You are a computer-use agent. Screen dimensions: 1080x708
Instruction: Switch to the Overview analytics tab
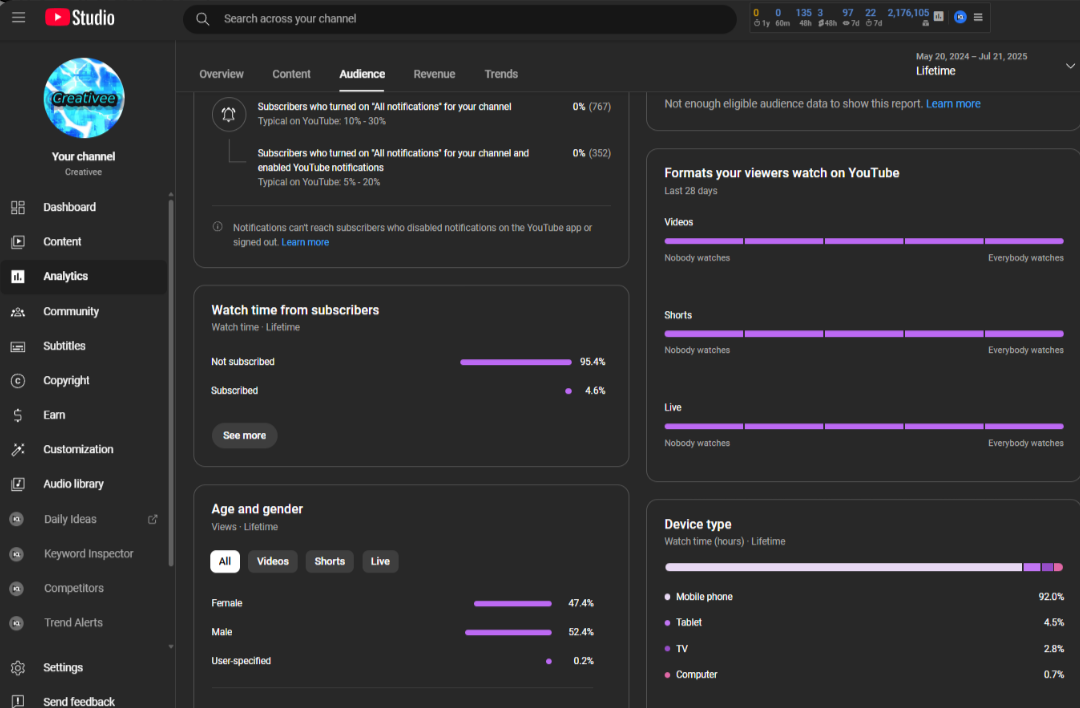click(221, 74)
